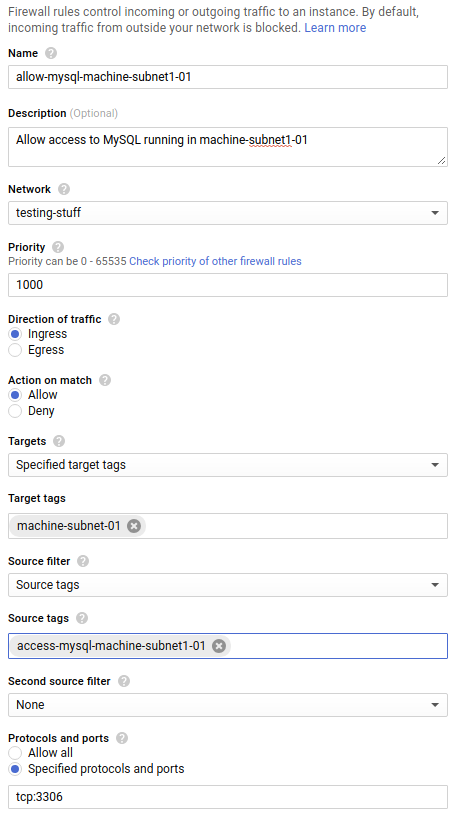The height and width of the screenshot is (816, 461).
Task: Click help icon beside Targets label
Action: [x=59, y=441]
